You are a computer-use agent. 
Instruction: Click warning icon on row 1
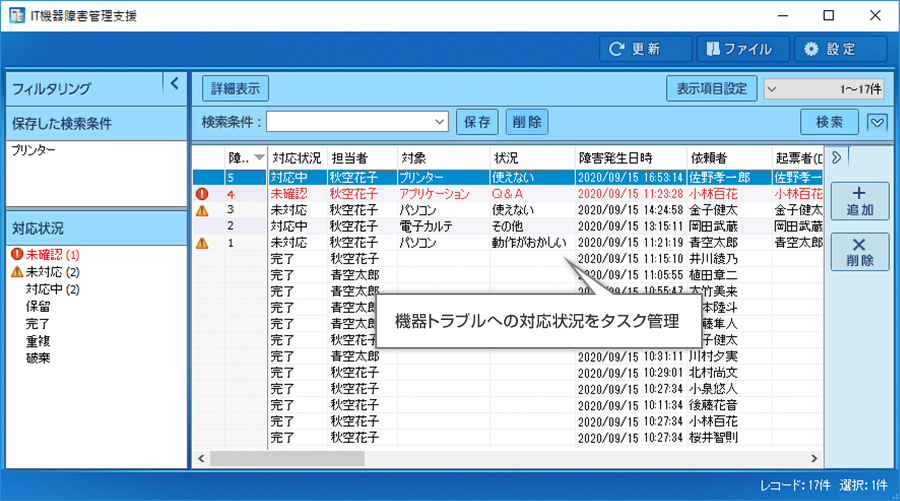click(202, 243)
